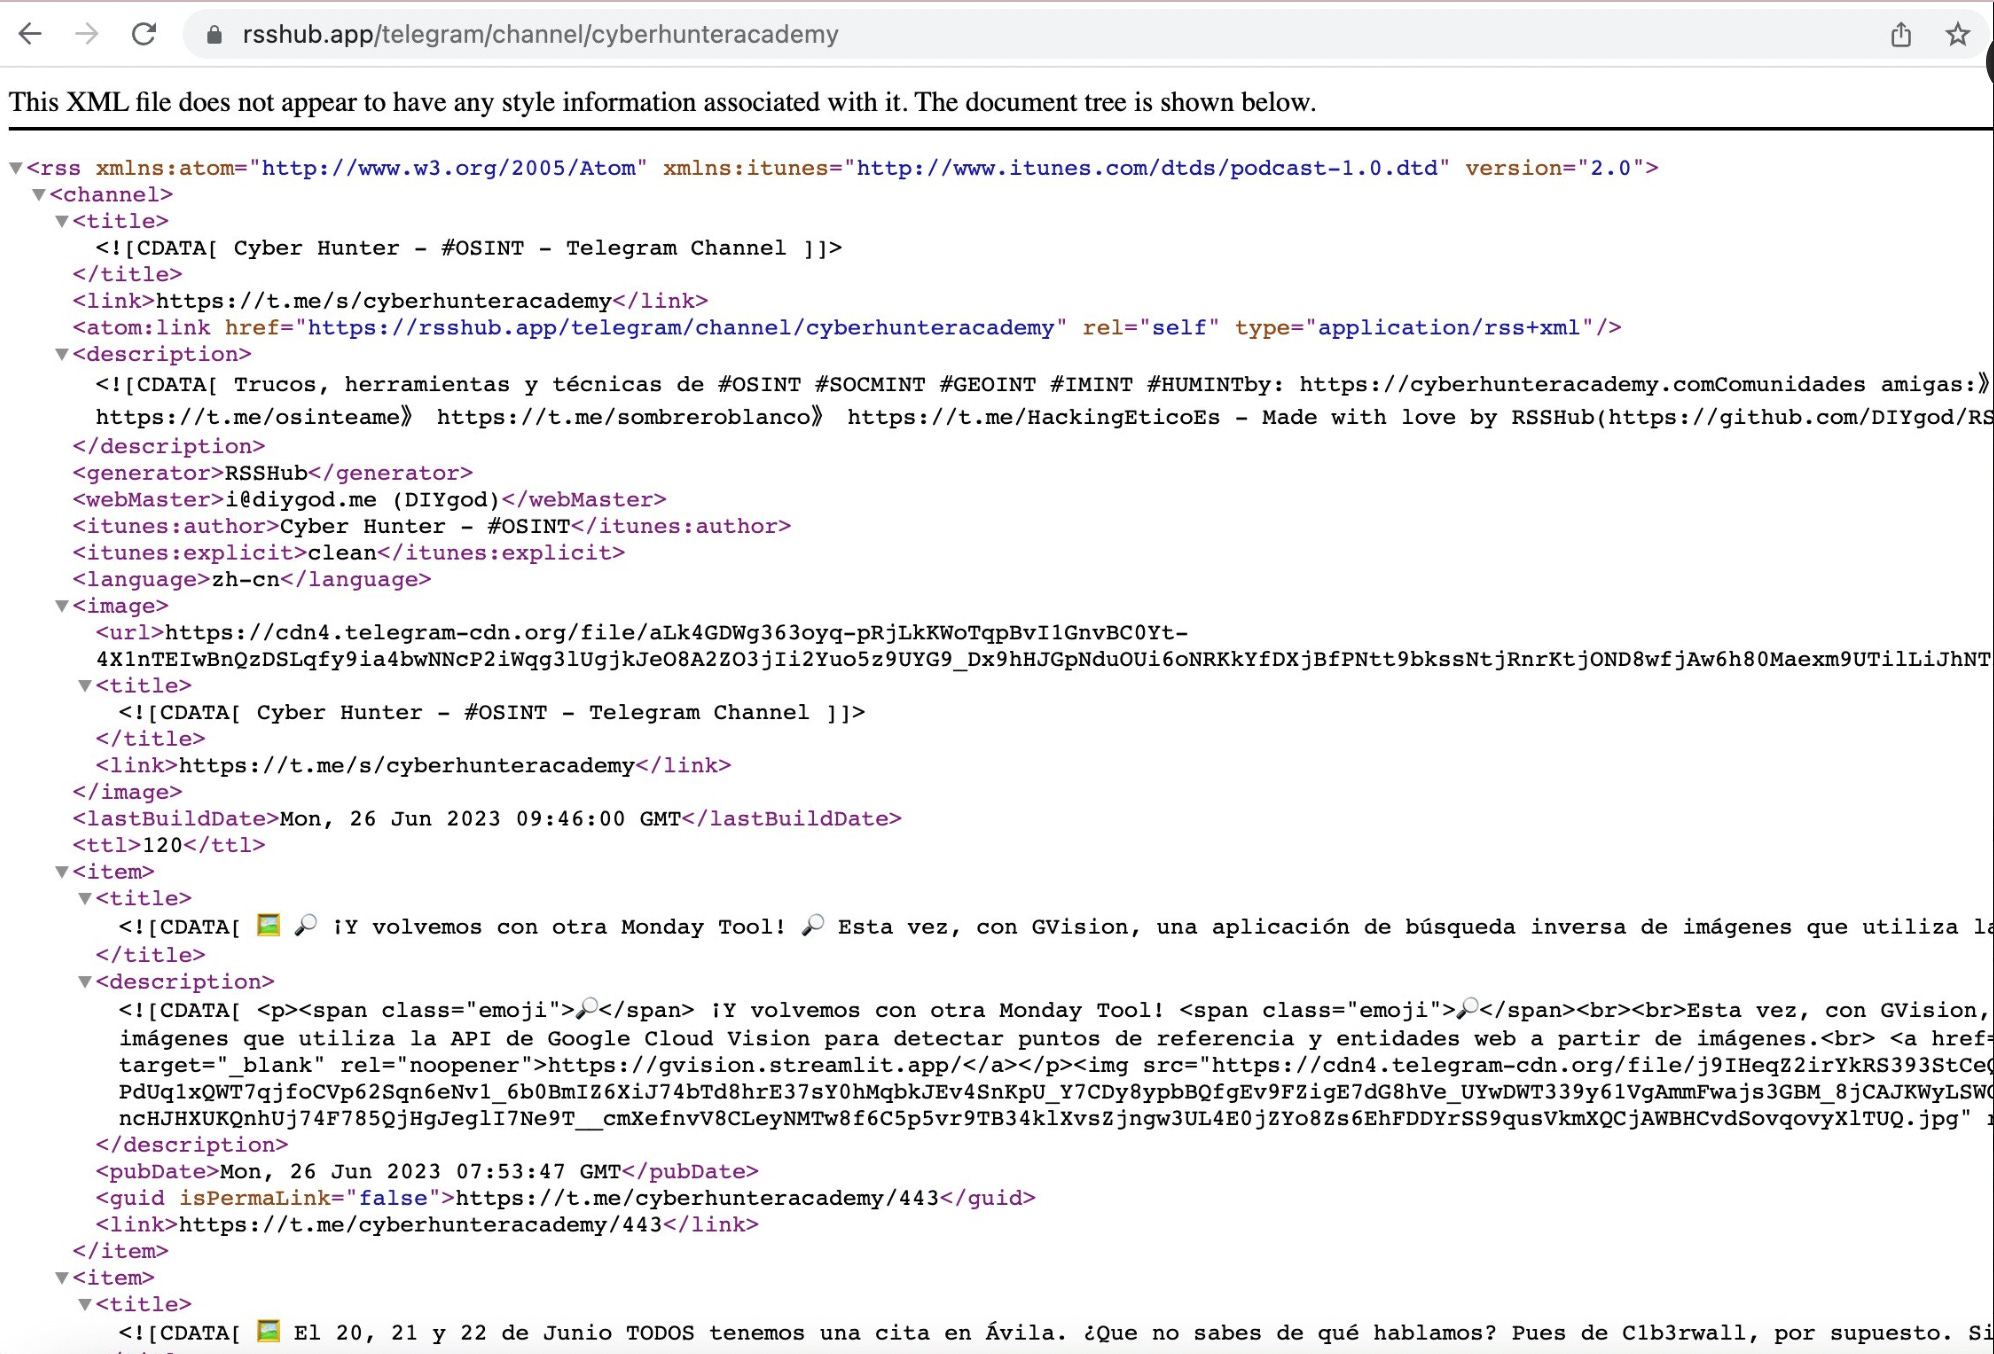Click the language zh-cn line
This screenshot has height=1354, width=1994.
pyautogui.click(x=251, y=580)
